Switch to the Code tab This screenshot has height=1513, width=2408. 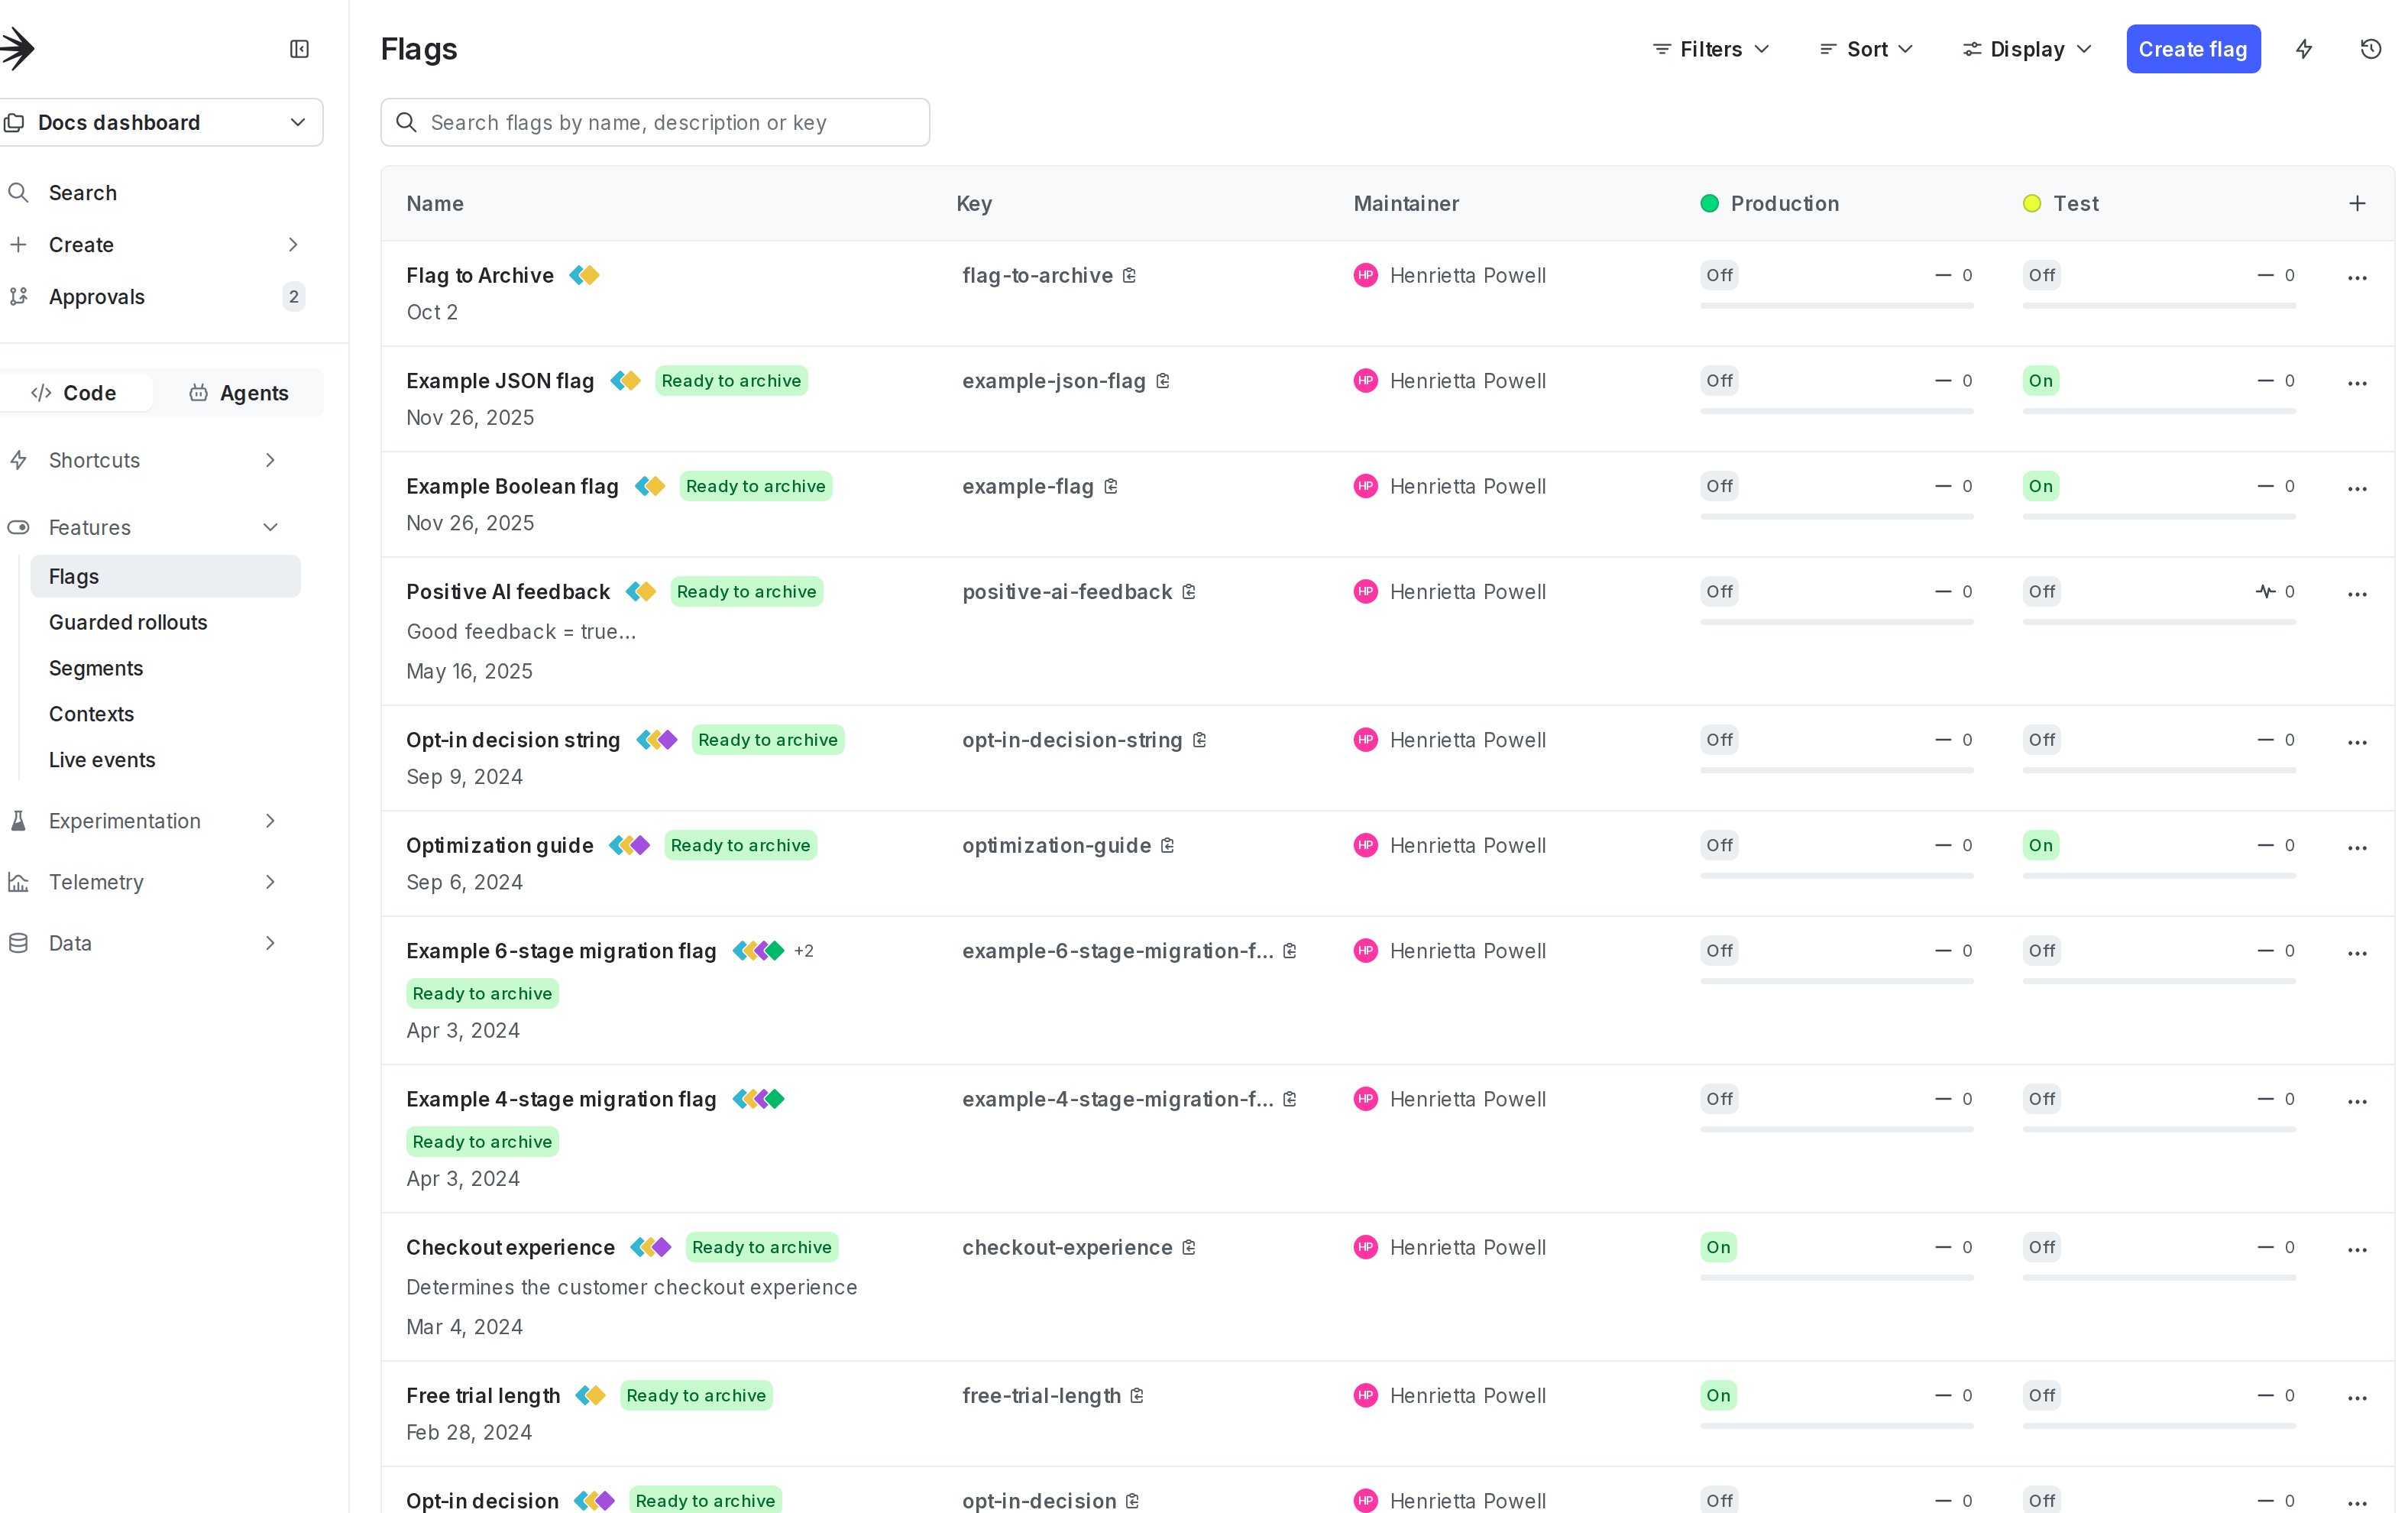75,393
